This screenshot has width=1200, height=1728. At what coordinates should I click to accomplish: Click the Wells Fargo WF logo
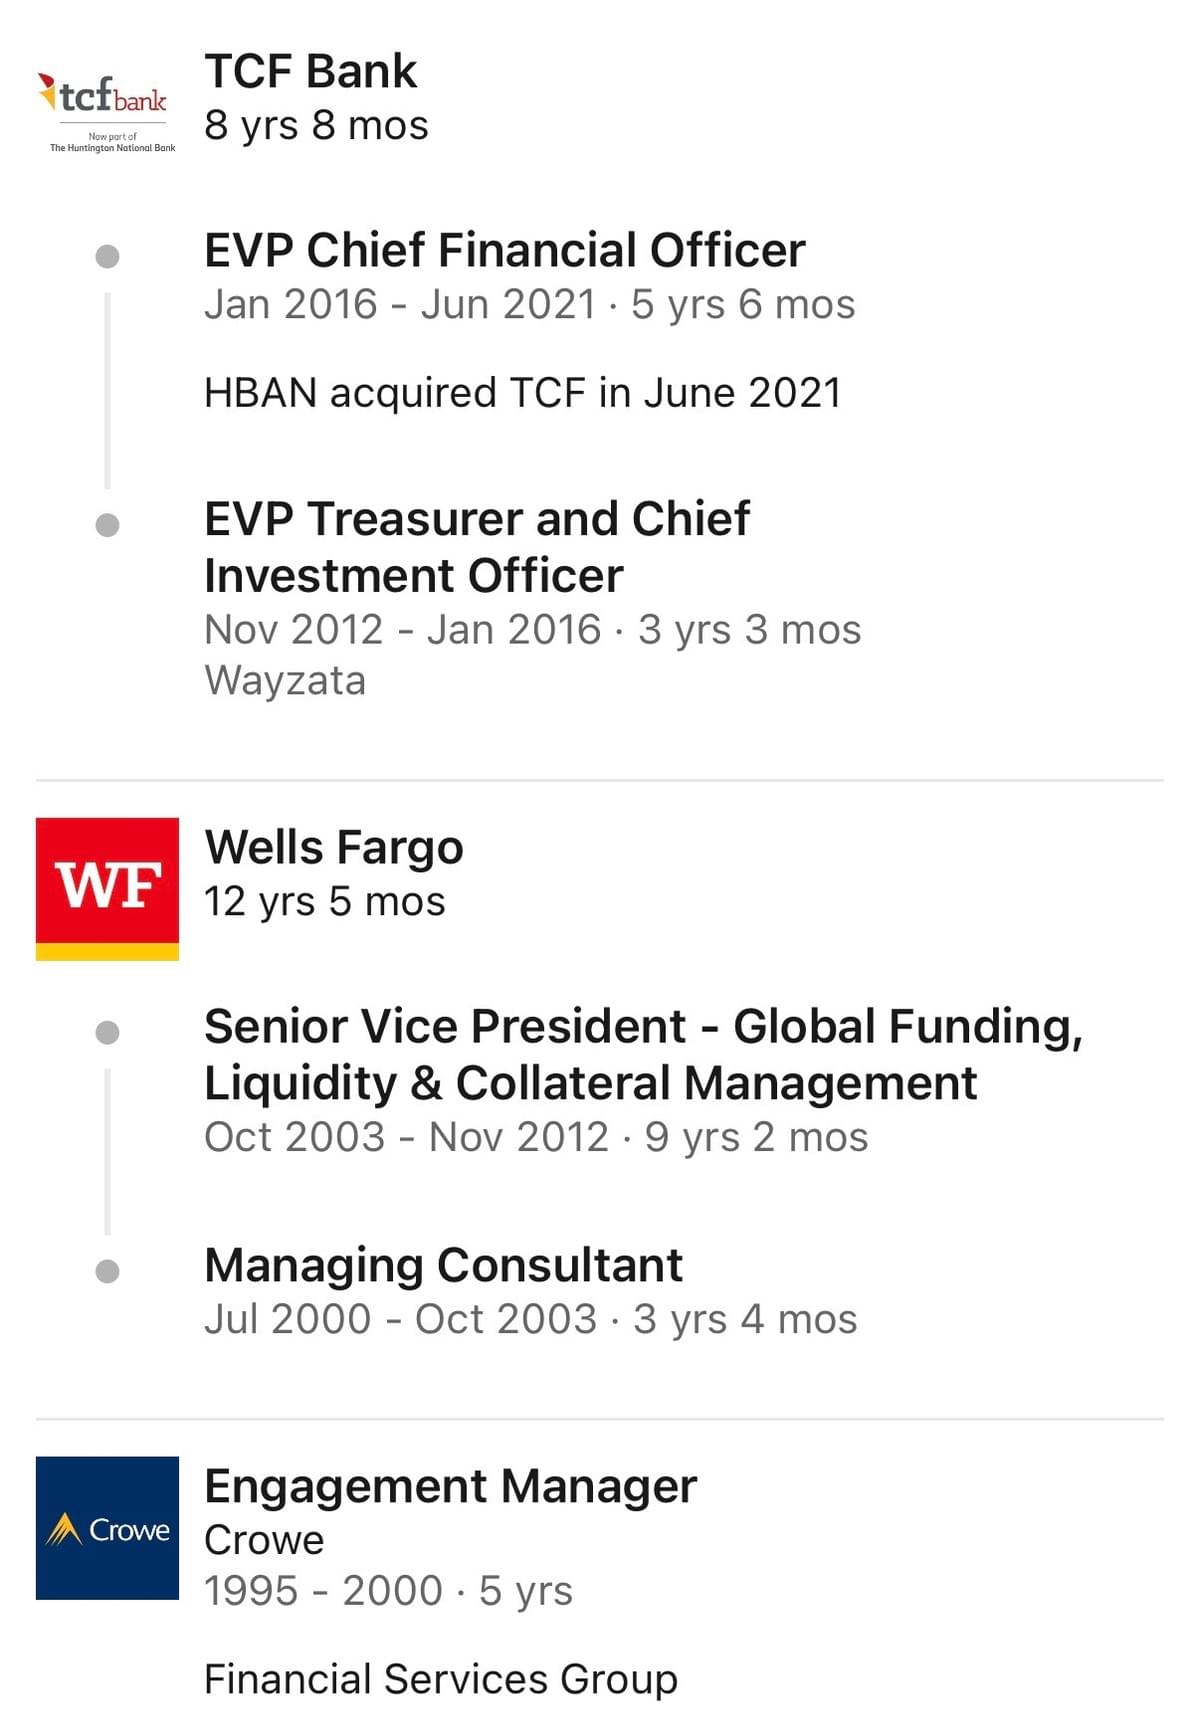tap(107, 888)
